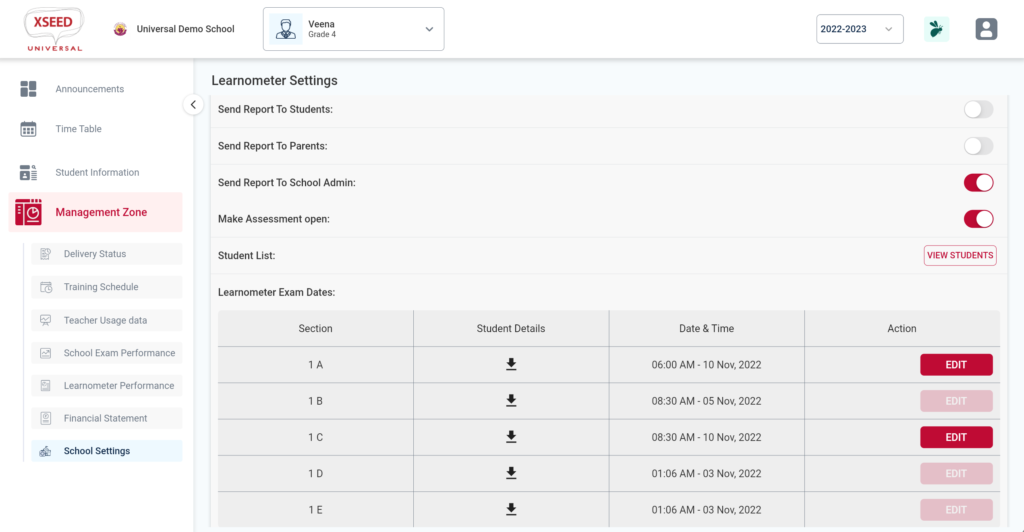
Task: Click the 08:30 AM - 05 Nov, 2022 cell
Action: click(x=707, y=401)
